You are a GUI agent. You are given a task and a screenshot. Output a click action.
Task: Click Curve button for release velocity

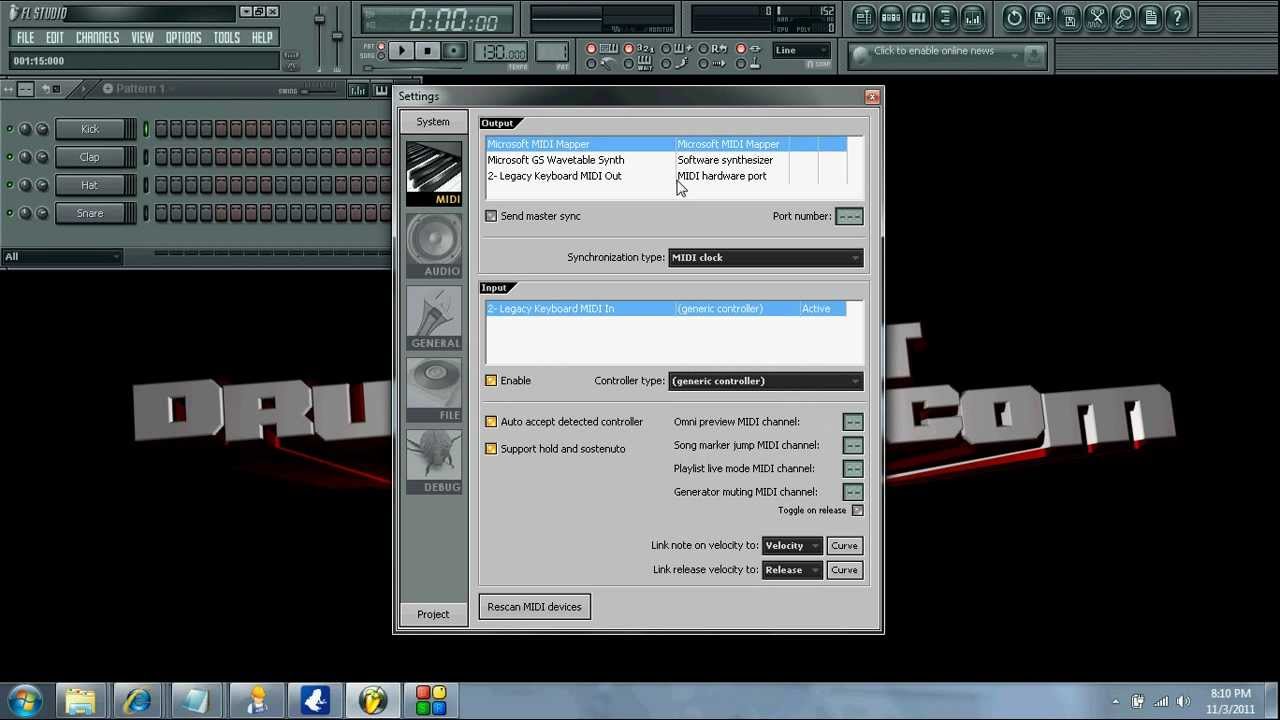point(844,570)
